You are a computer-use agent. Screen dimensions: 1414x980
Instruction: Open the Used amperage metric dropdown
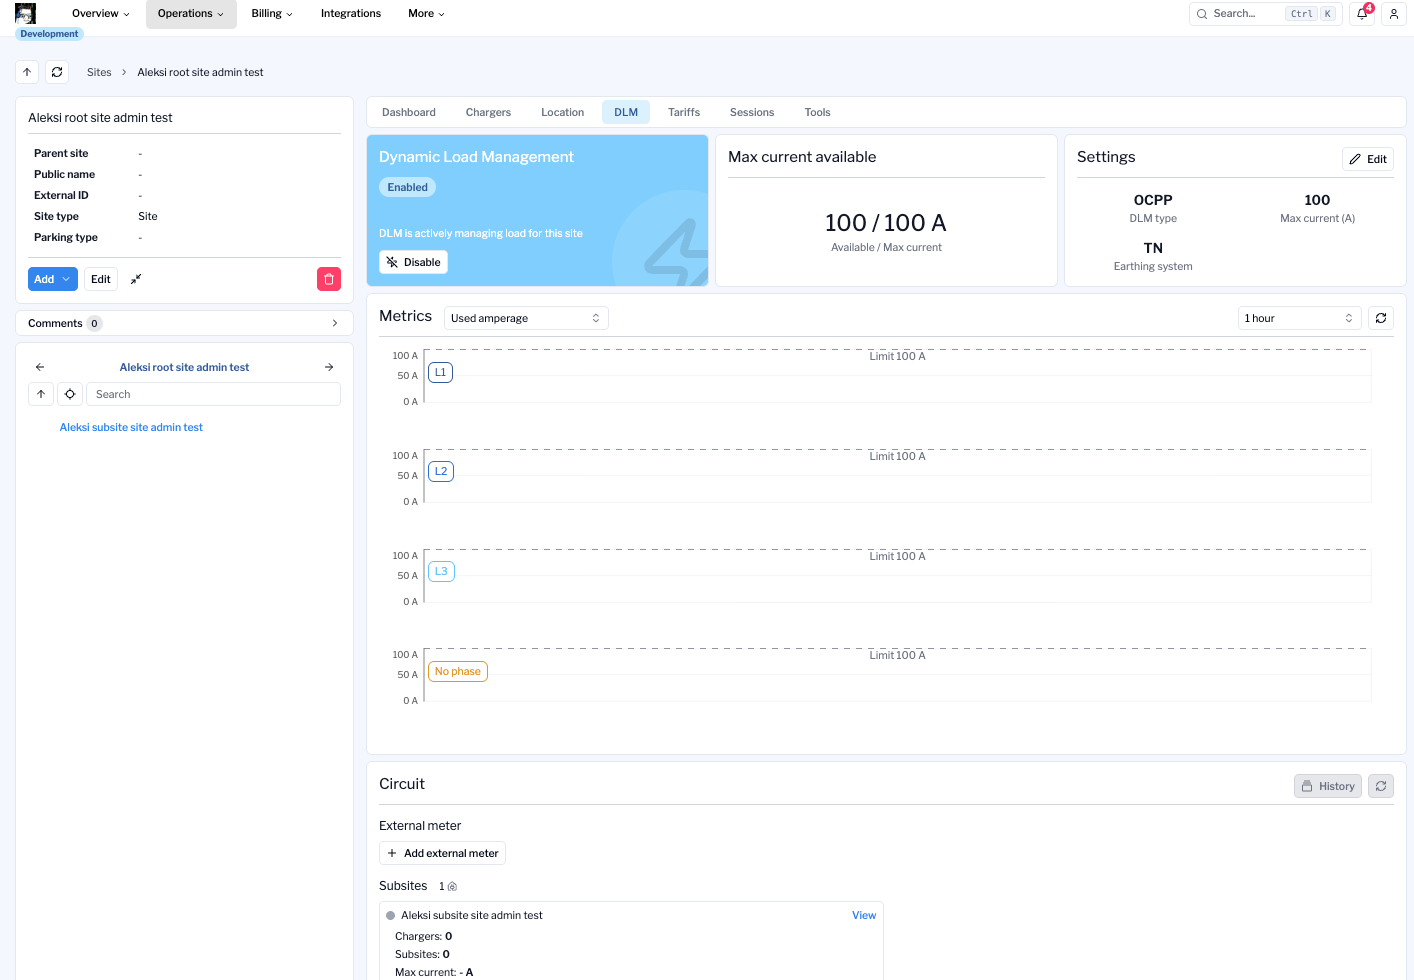click(525, 318)
